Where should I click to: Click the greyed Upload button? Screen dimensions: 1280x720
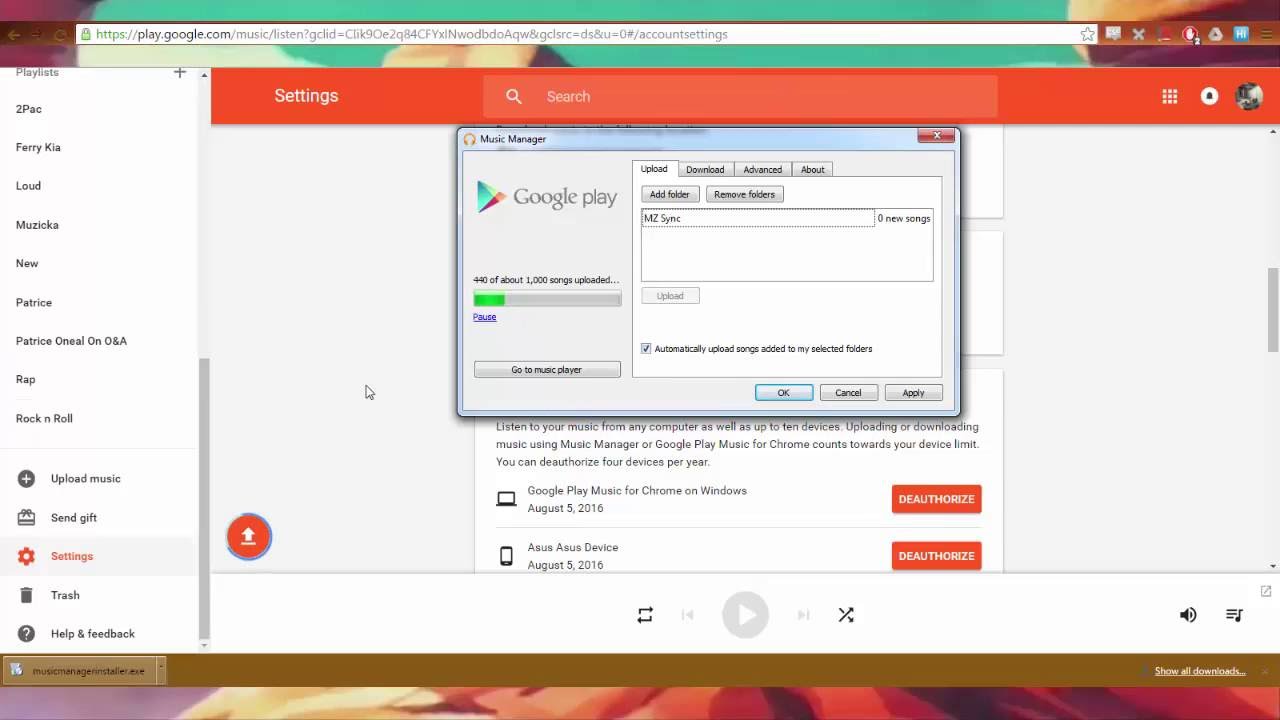coord(670,296)
